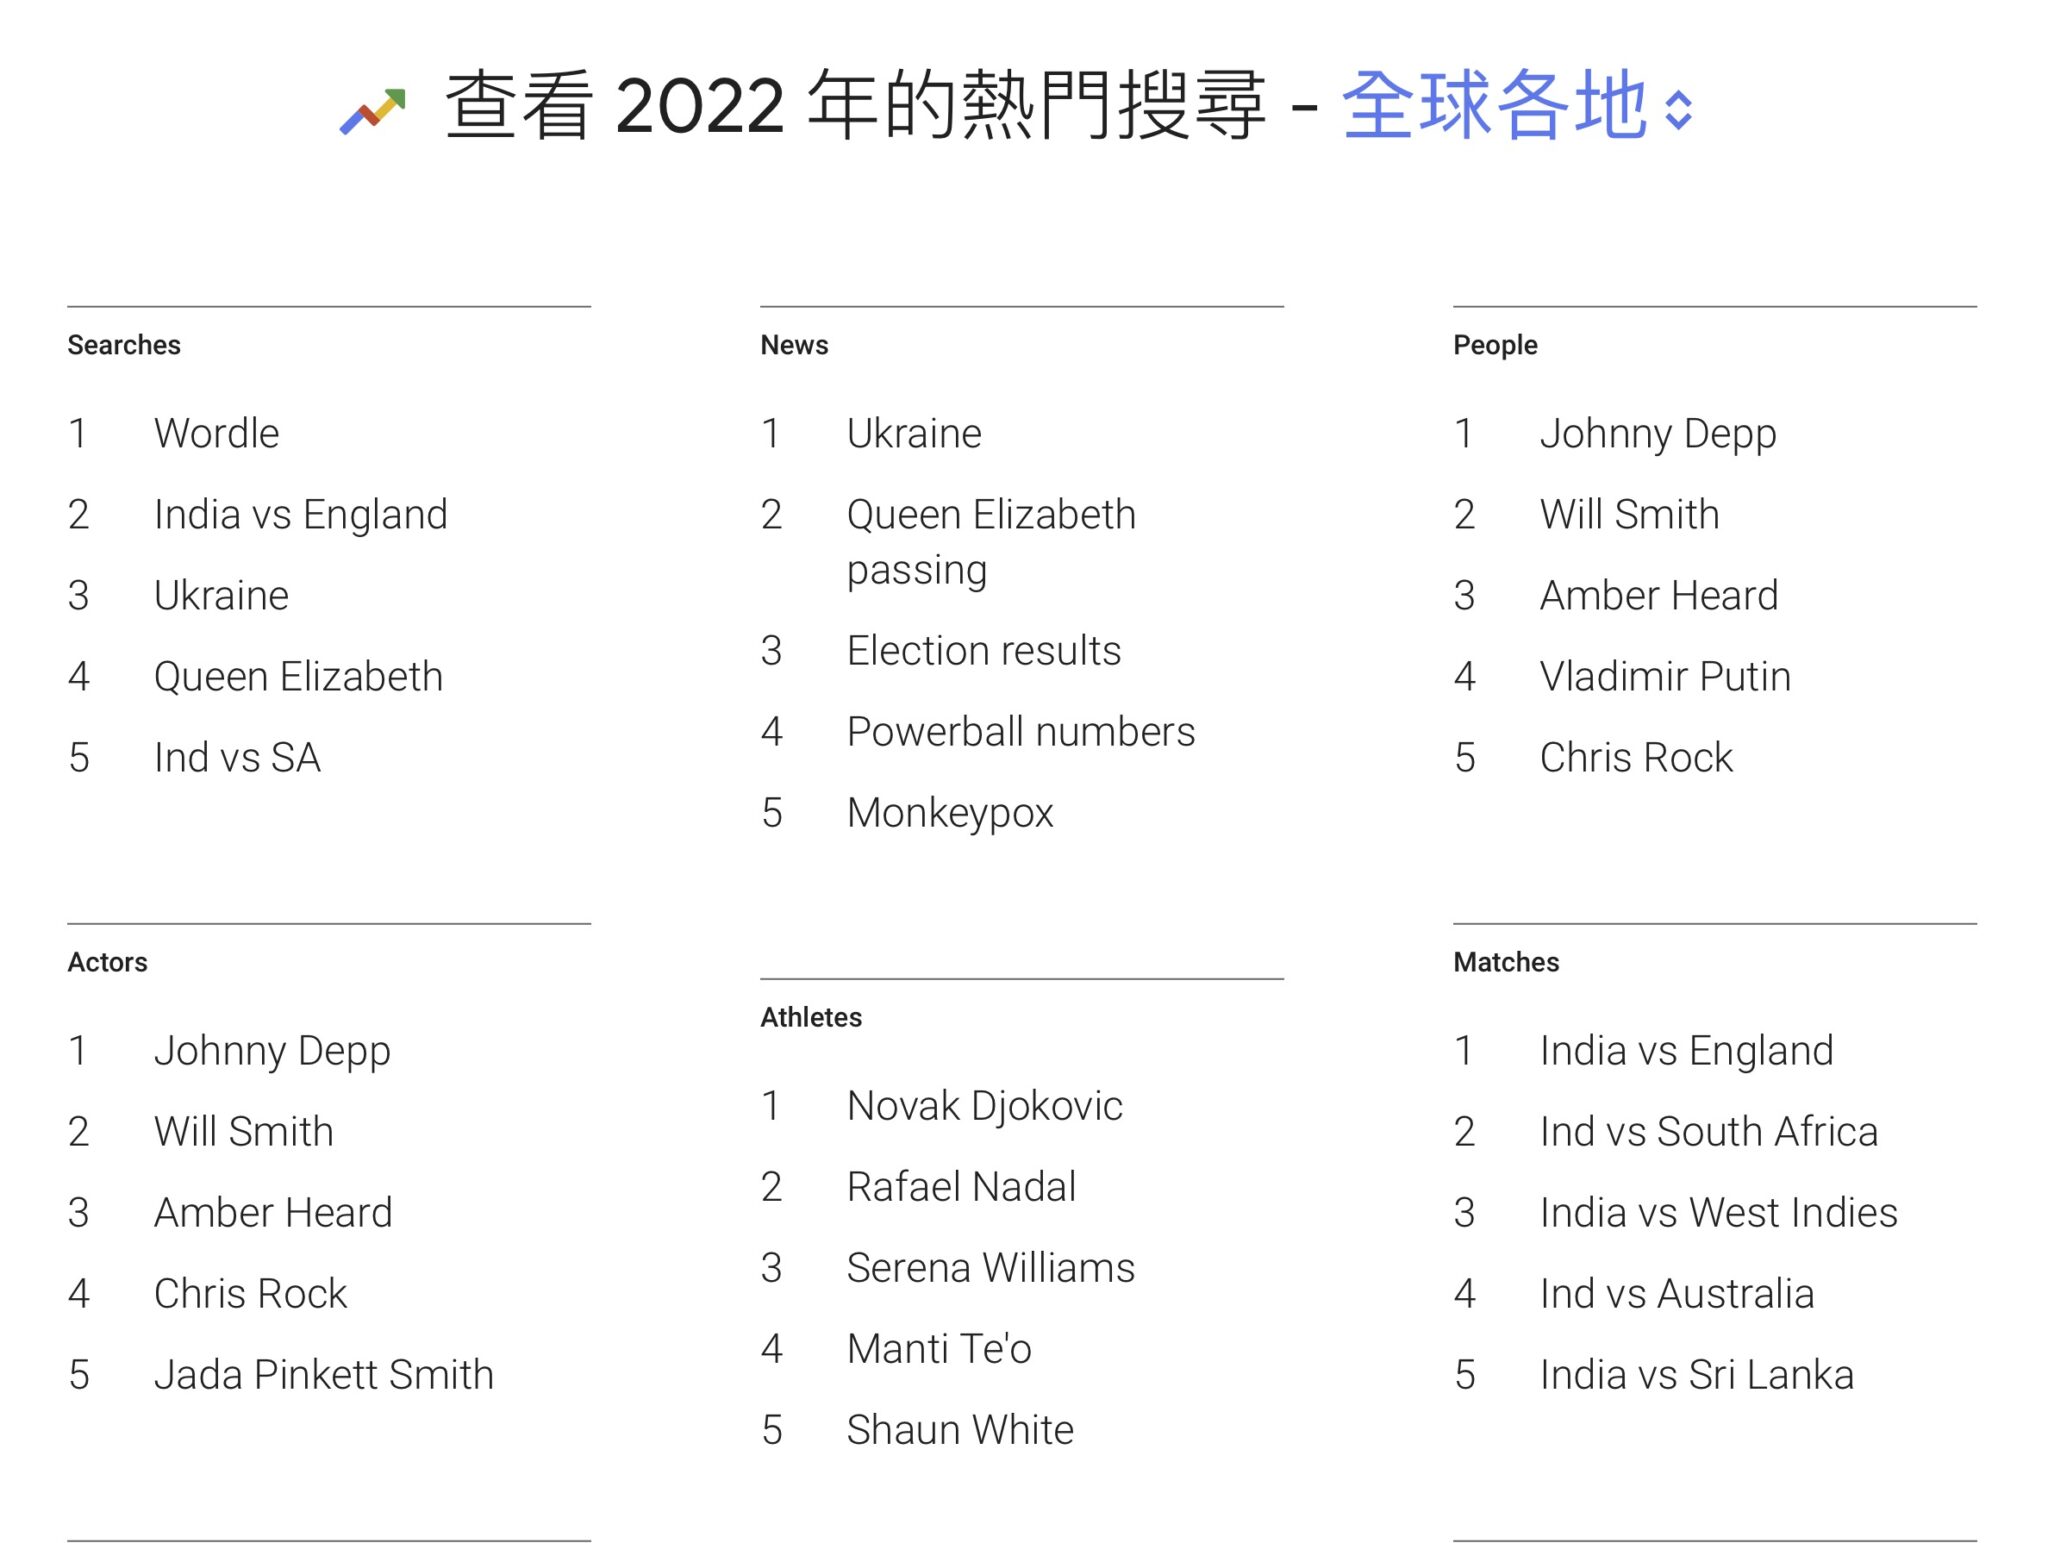Click Powerball numbers in News list
This screenshot has width=2048, height=1543.
[1020, 732]
